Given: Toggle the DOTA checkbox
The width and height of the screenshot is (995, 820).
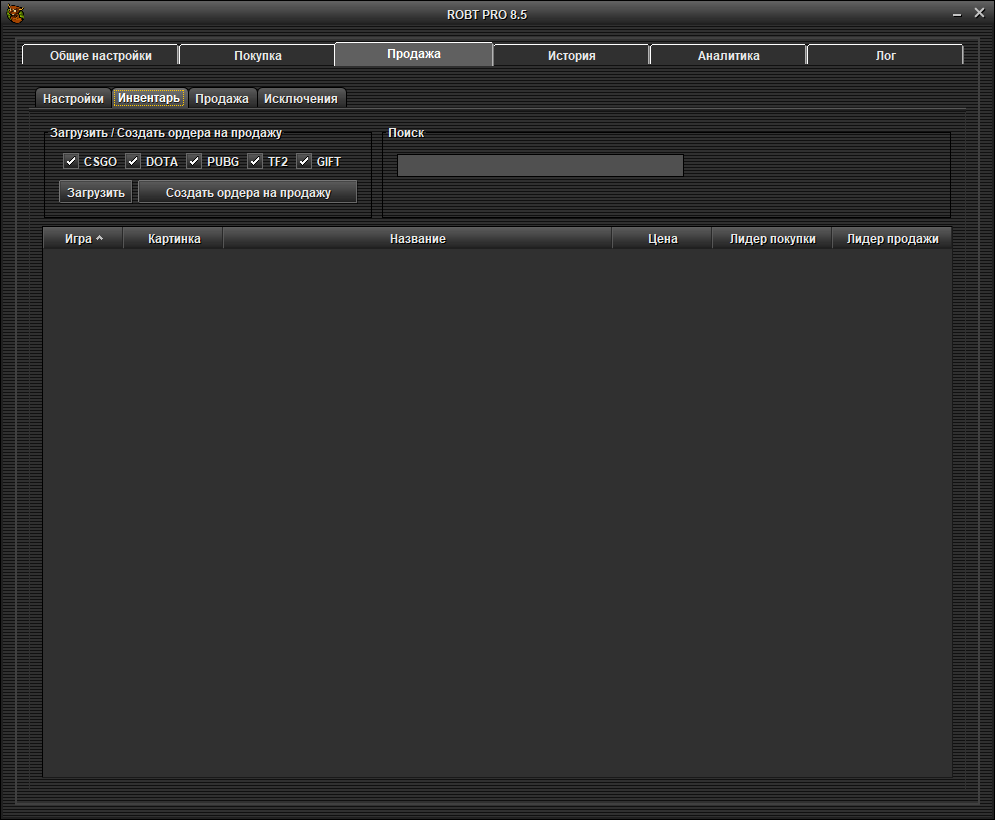Looking at the screenshot, I should coord(133,161).
